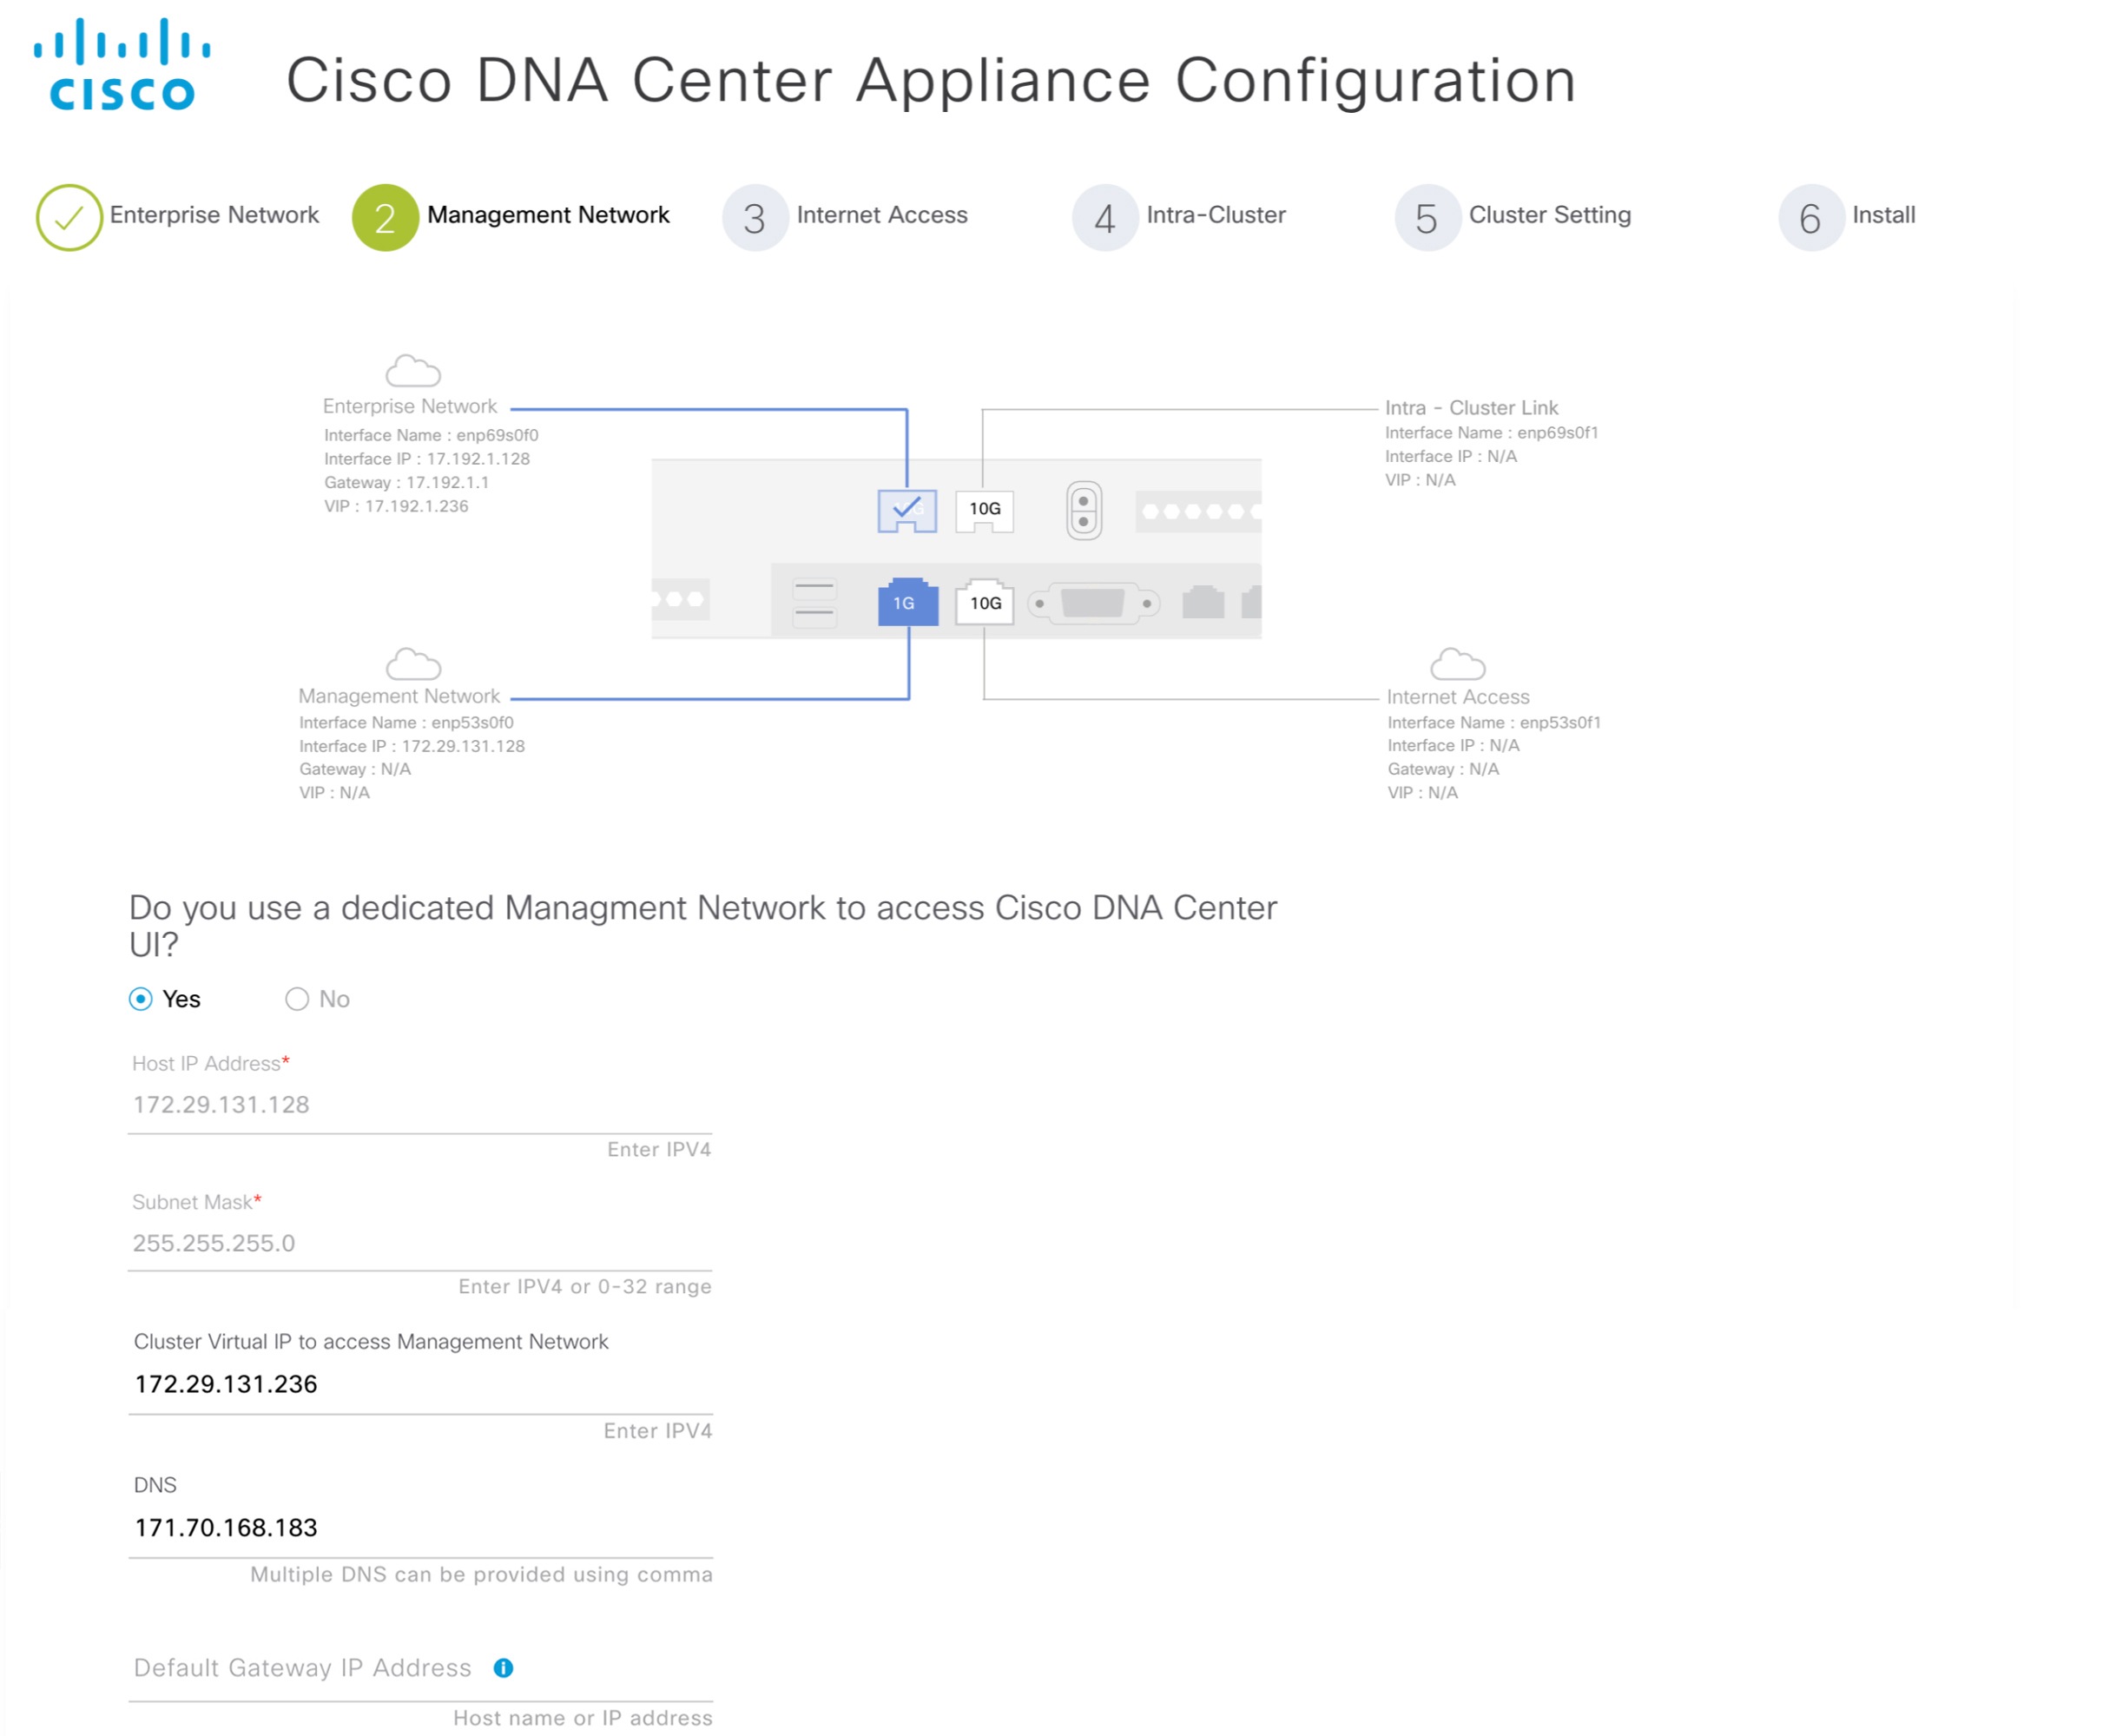Click step 5 Cluster Setting circle
Screen dimensions: 2103x1736
pyautogui.click(x=1427, y=217)
